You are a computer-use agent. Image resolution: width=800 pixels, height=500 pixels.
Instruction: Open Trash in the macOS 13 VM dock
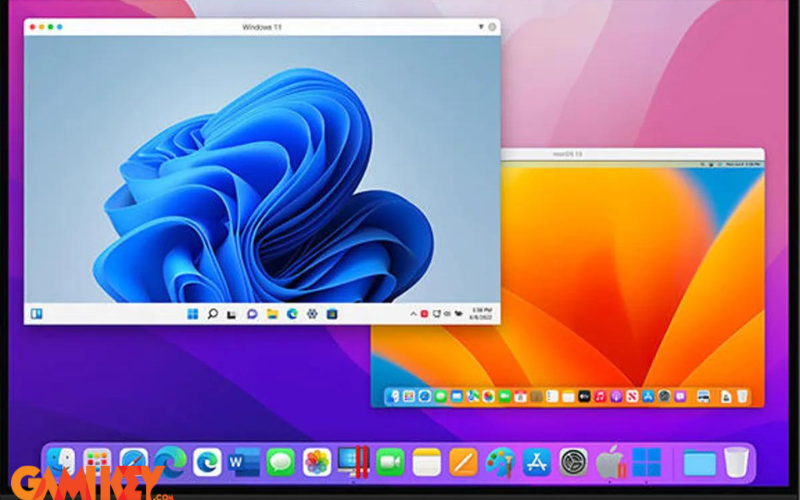point(742,396)
